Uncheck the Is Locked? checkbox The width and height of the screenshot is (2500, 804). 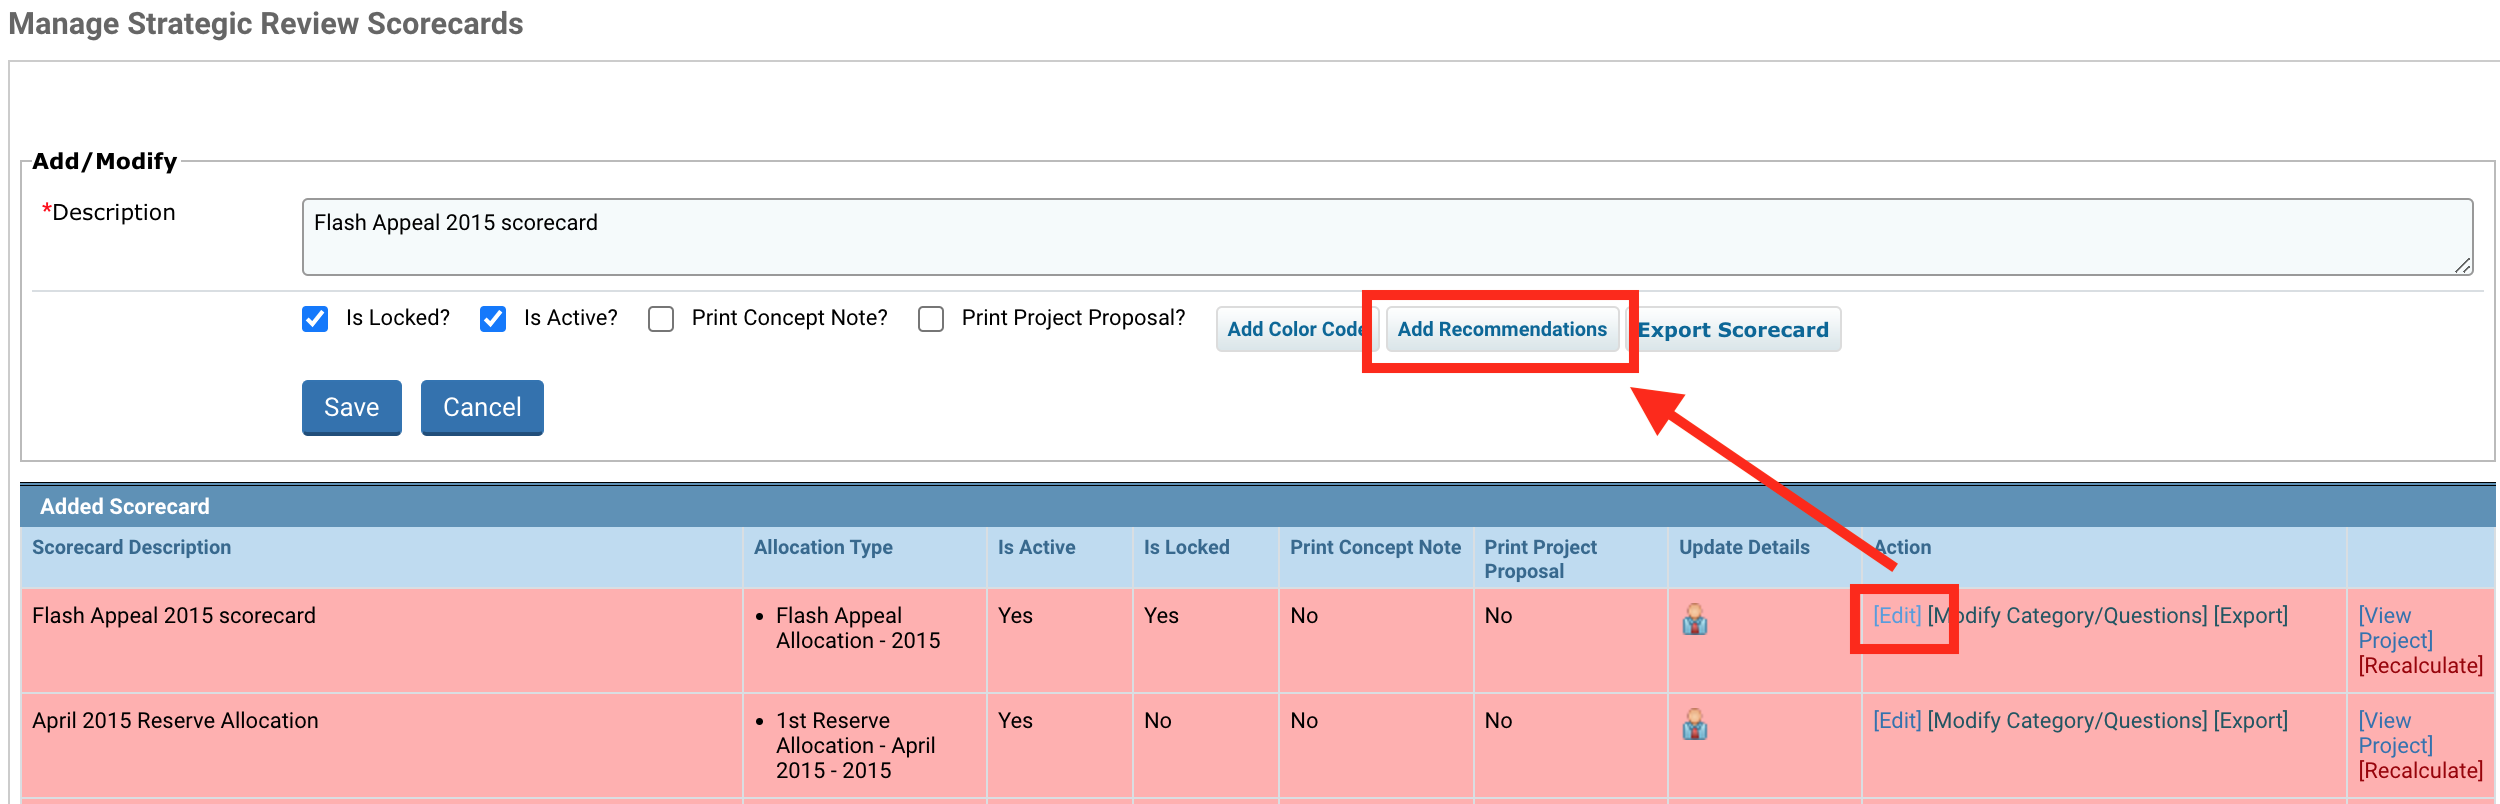pyautogui.click(x=315, y=319)
